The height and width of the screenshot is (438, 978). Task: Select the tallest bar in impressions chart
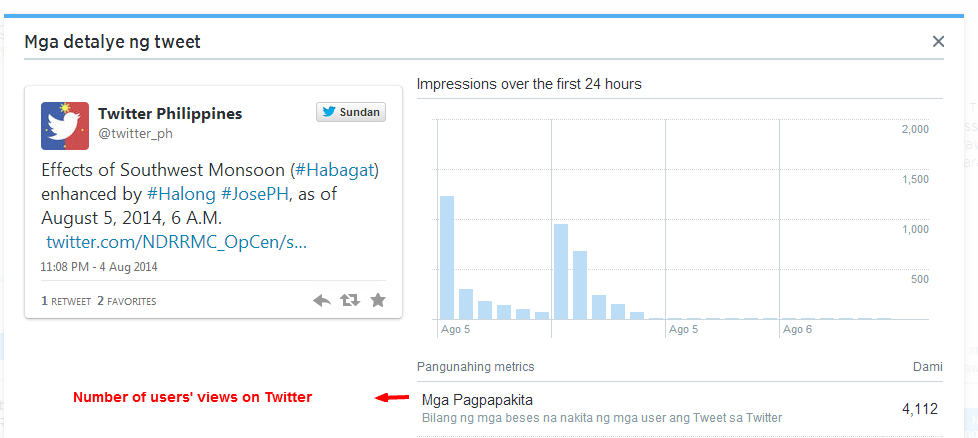[x=447, y=257]
